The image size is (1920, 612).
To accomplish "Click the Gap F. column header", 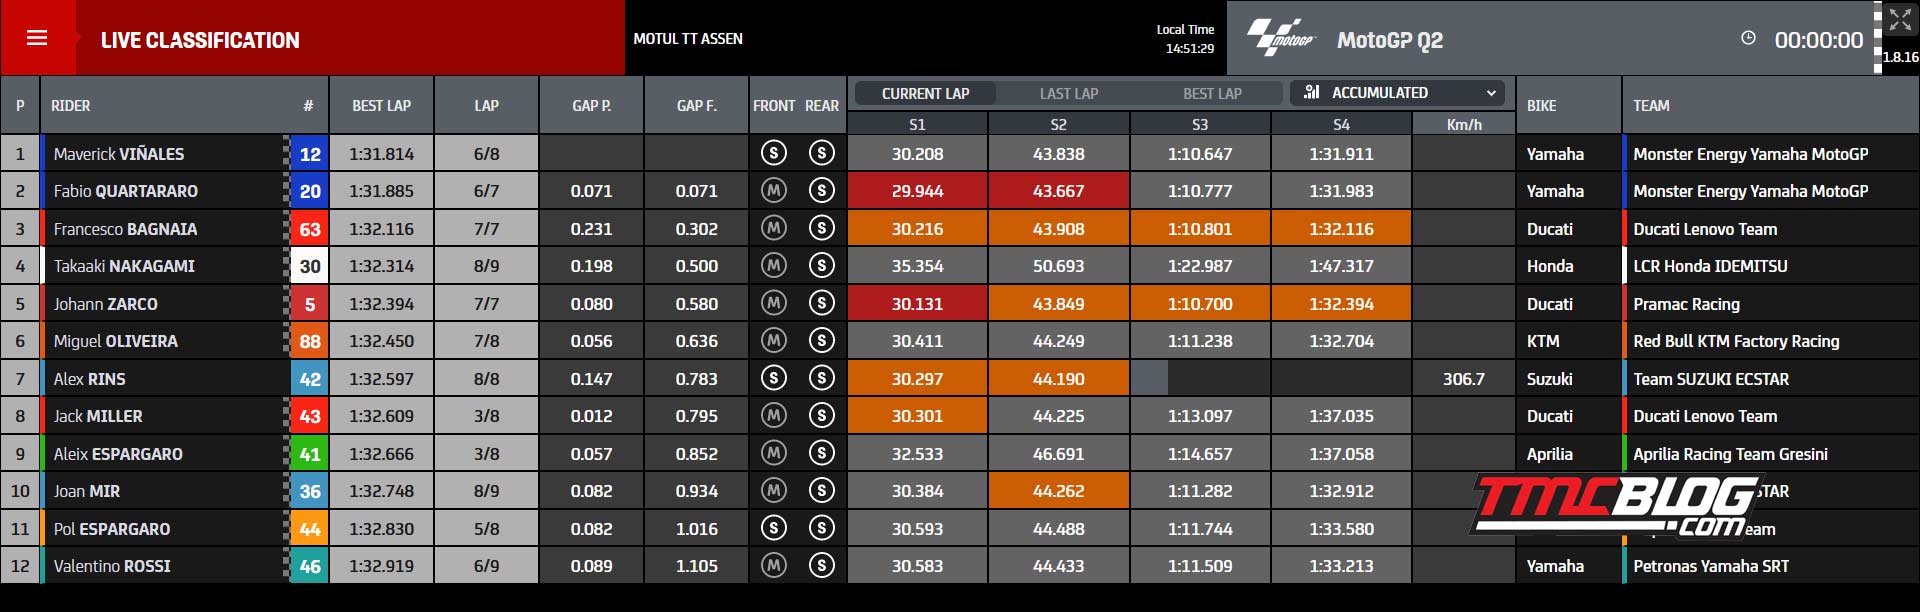I will point(696,105).
